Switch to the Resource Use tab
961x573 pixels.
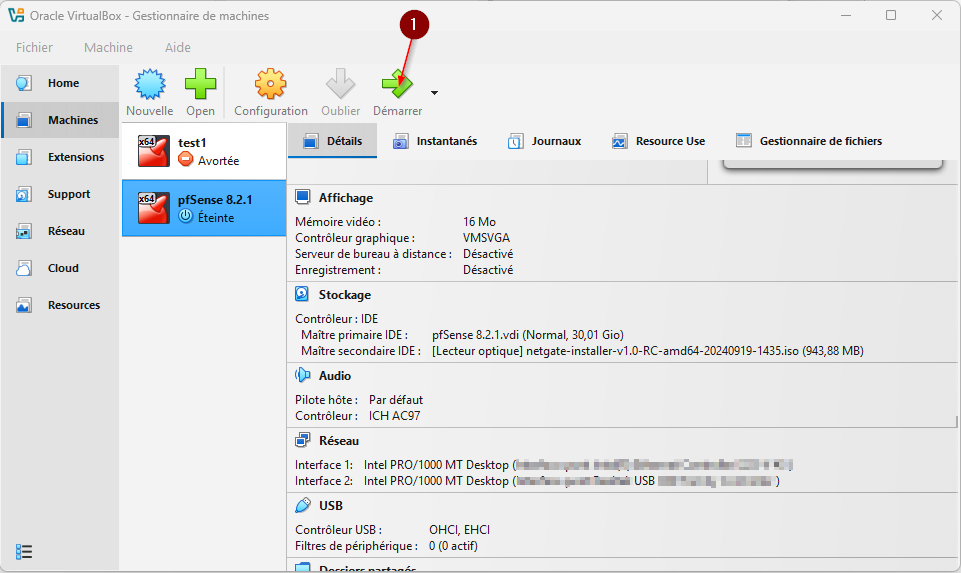click(658, 141)
